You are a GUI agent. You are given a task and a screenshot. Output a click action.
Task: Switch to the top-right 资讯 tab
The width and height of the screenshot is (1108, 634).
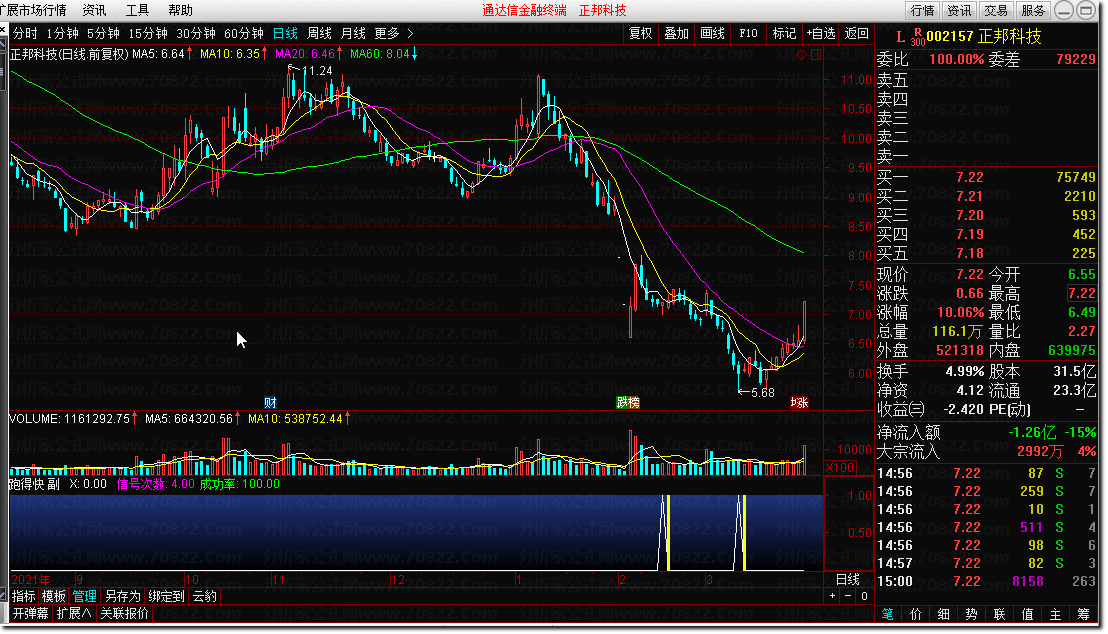coord(959,11)
